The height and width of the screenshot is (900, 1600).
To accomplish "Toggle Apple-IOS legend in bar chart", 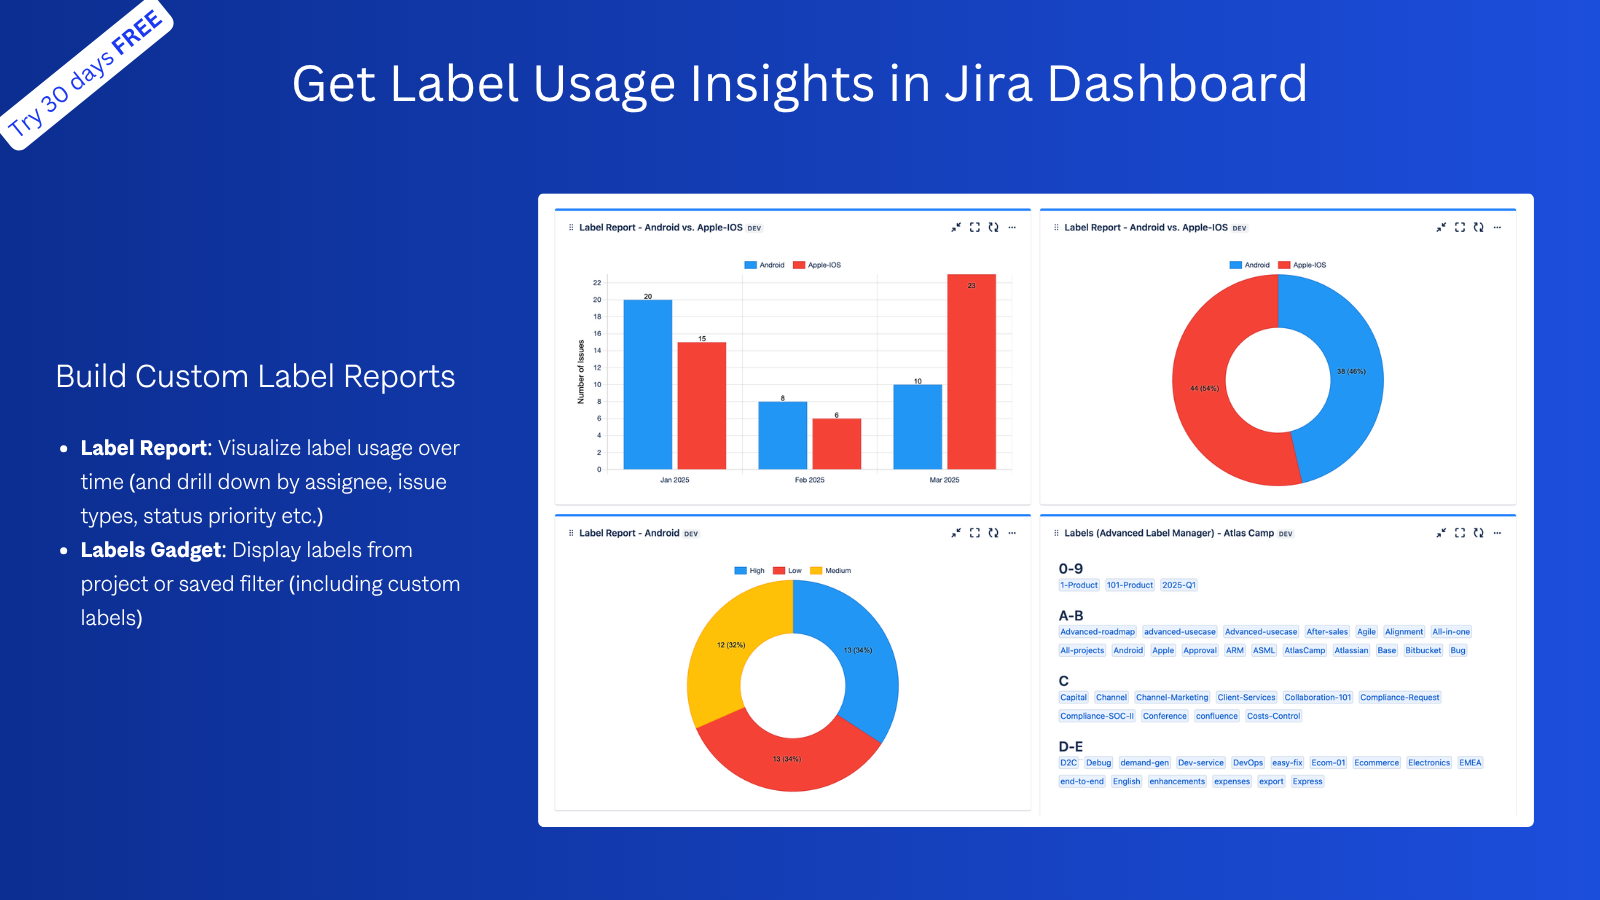I will (817, 265).
